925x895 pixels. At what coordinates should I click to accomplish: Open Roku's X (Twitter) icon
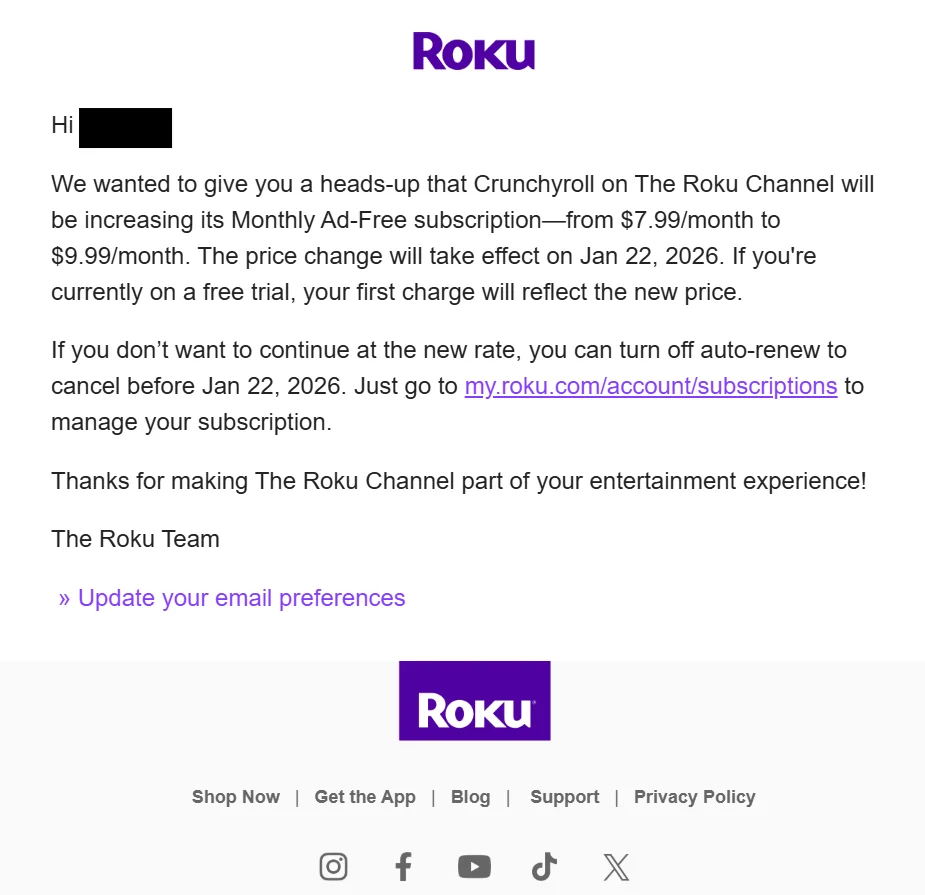pos(615,866)
